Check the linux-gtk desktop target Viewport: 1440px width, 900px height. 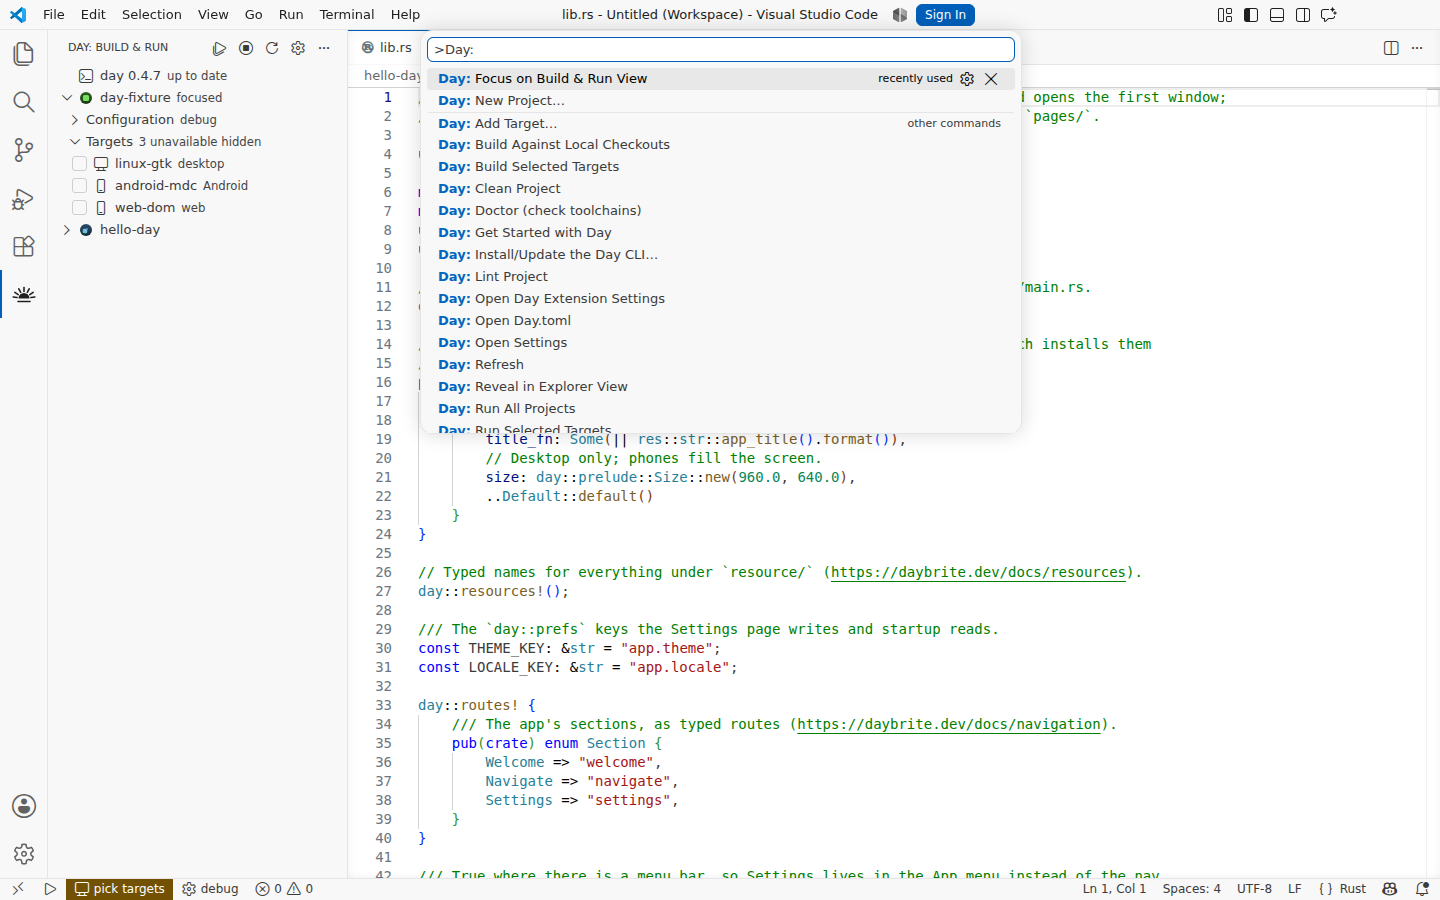point(80,164)
